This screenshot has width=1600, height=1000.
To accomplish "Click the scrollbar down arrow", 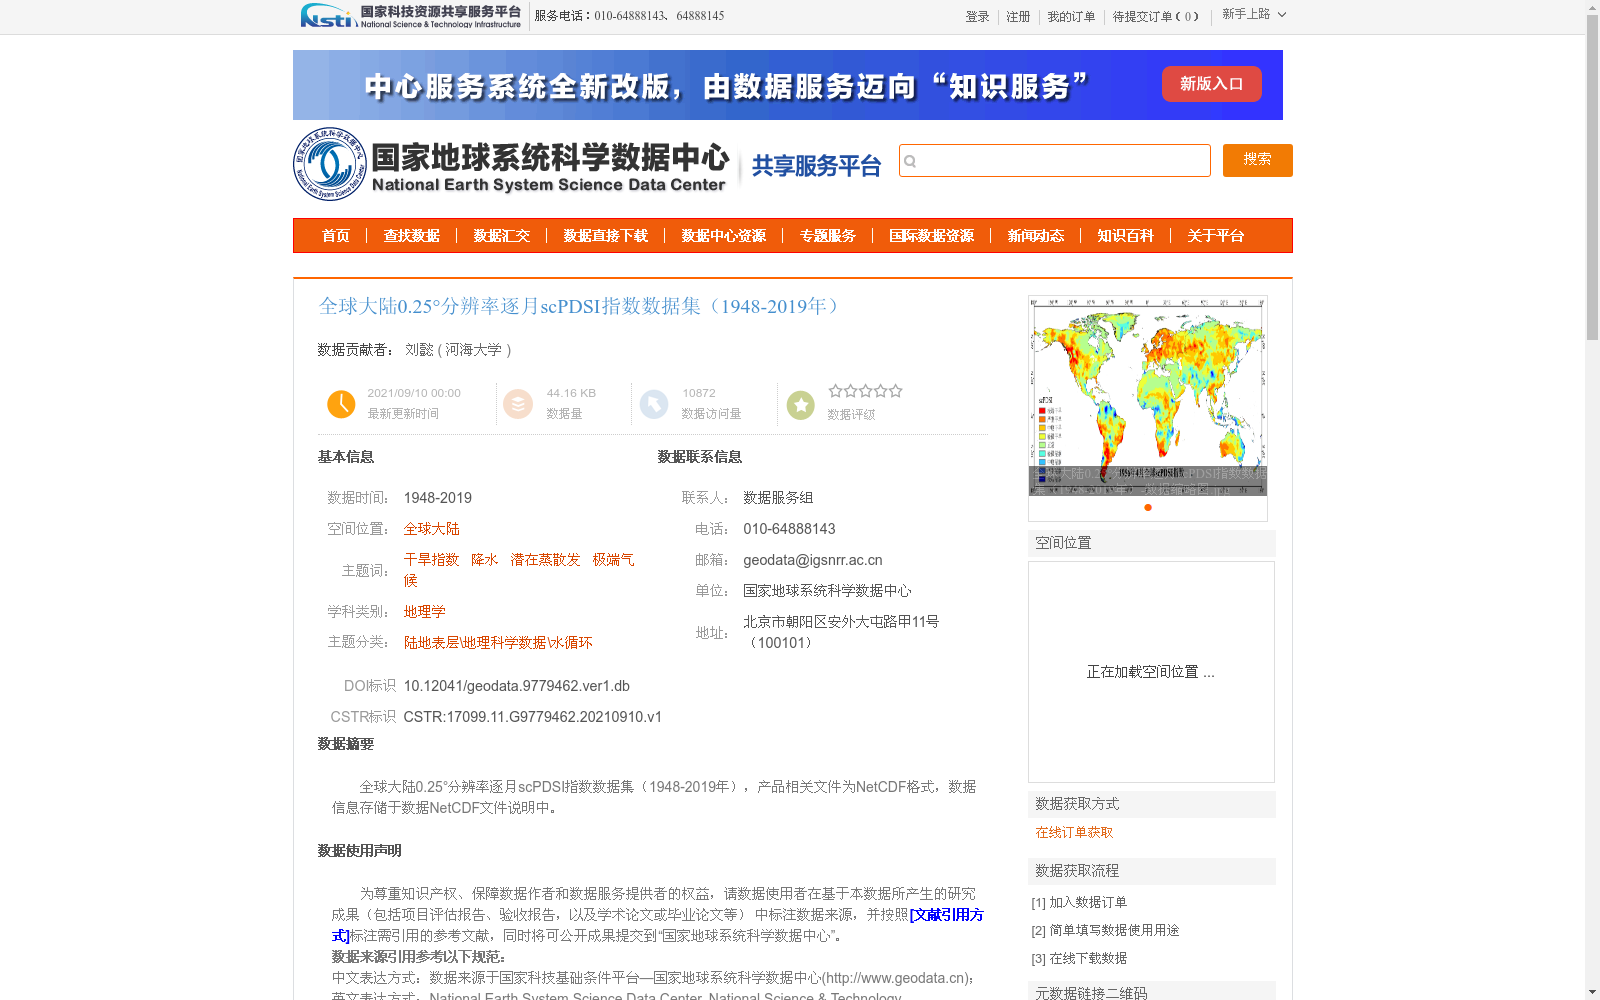I will (x=1592, y=992).
